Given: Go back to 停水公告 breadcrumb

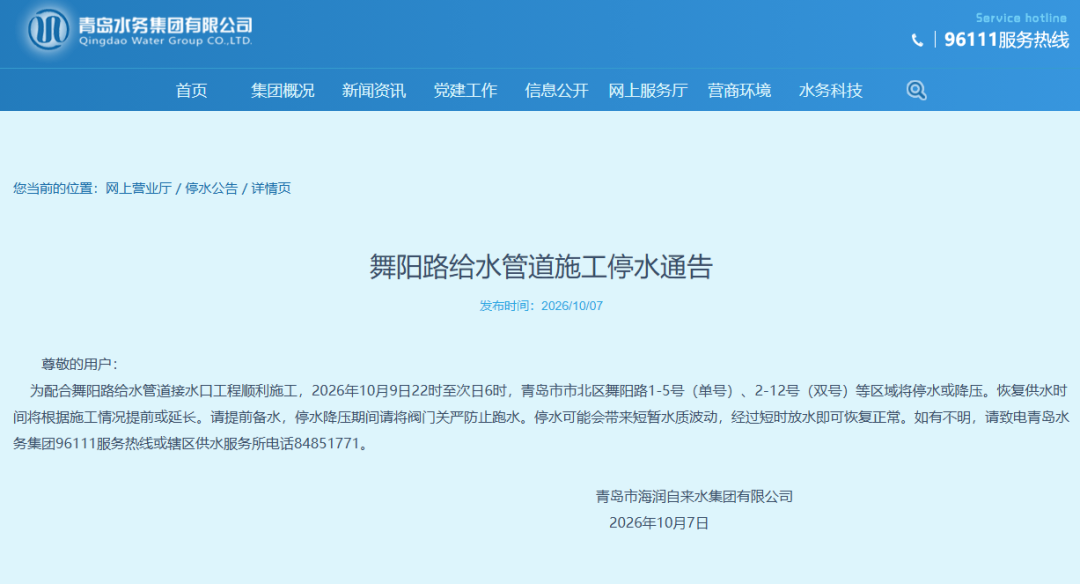Looking at the screenshot, I should (x=211, y=188).
